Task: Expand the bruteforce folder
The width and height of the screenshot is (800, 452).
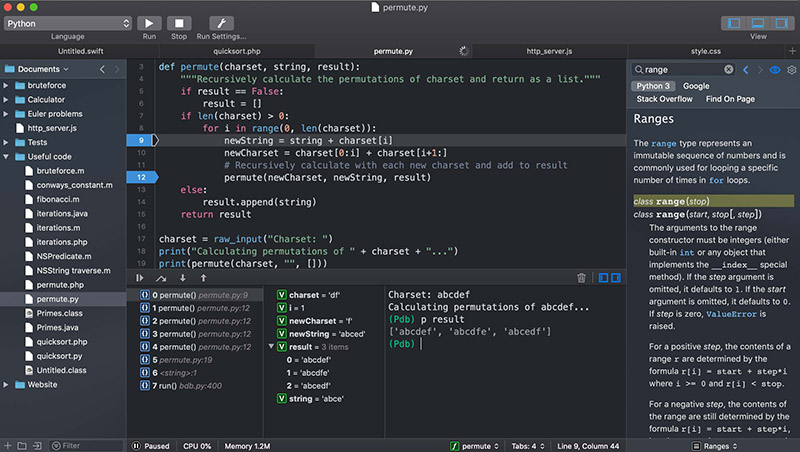Action: [x=6, y=85]
